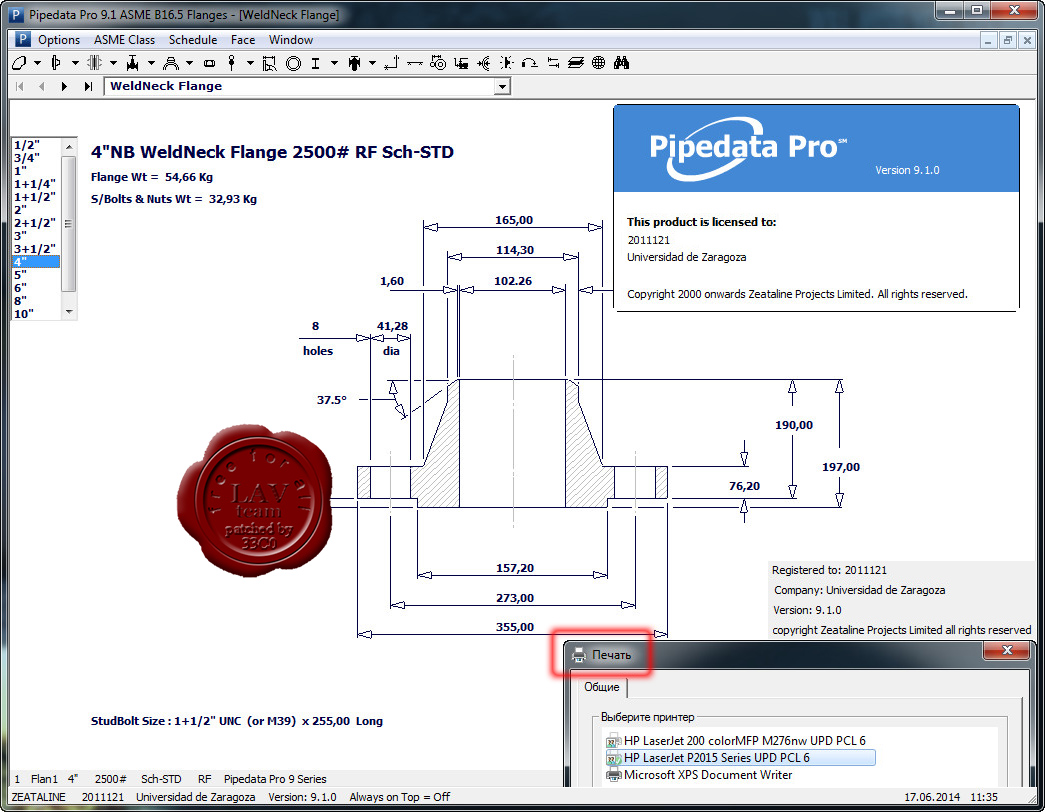
Task: Select the valve data icon
Action: [x=133, y=63]
